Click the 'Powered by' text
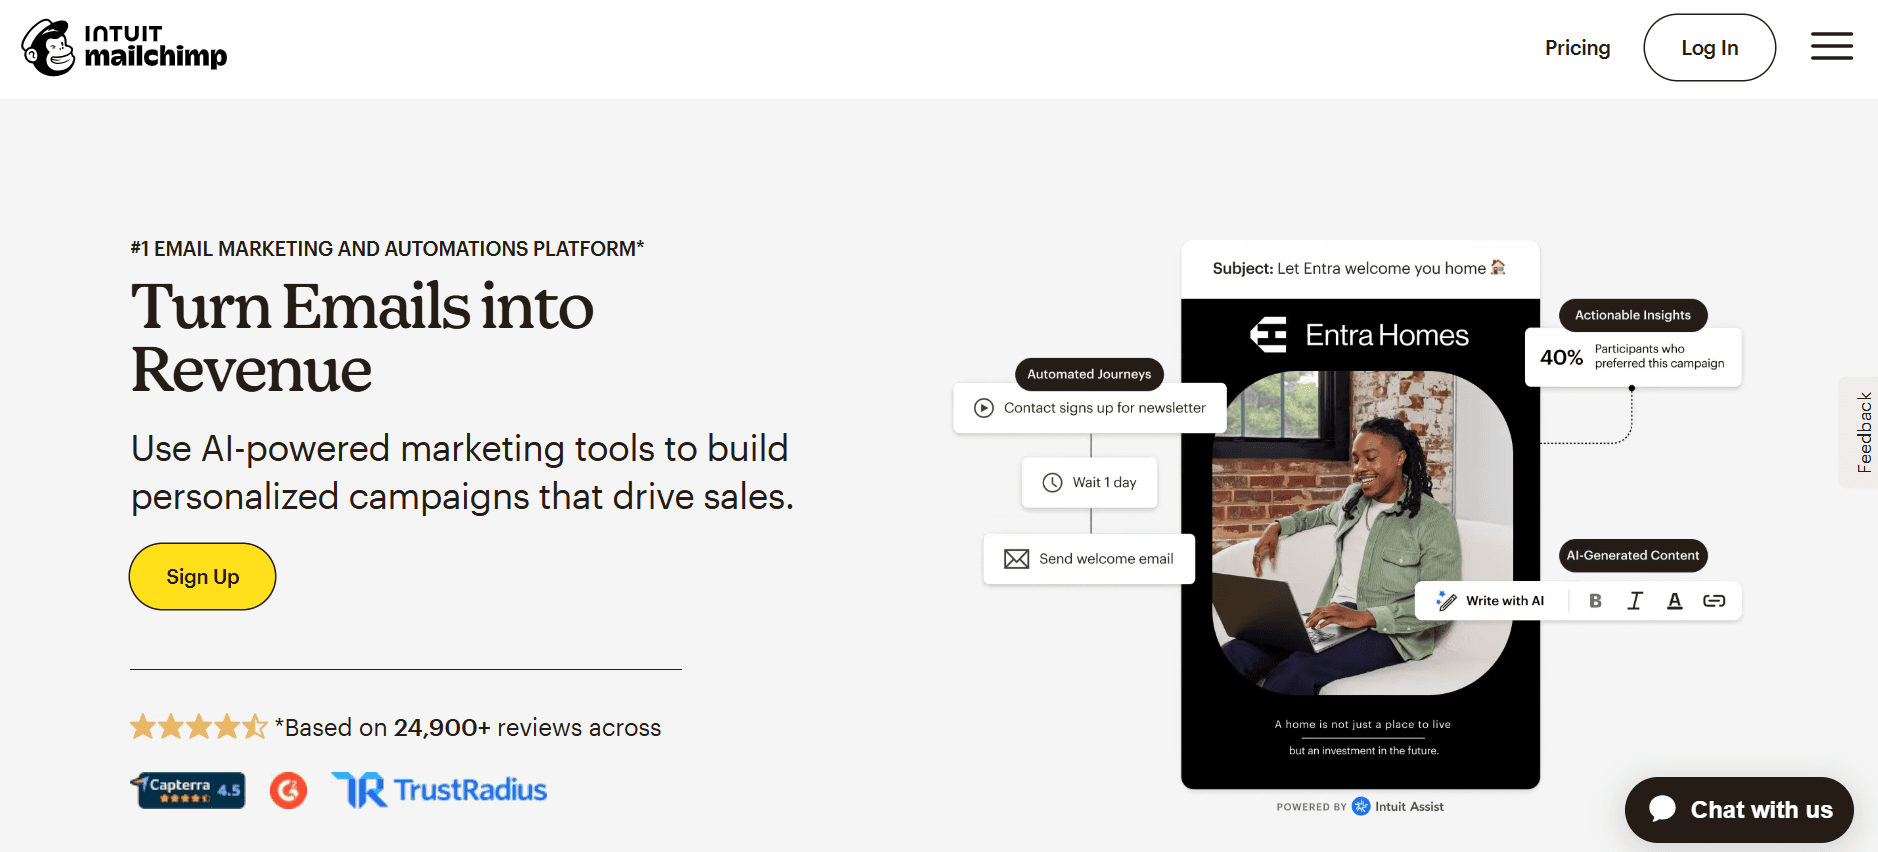1878x852 pixels. (x=1311, y=807)
